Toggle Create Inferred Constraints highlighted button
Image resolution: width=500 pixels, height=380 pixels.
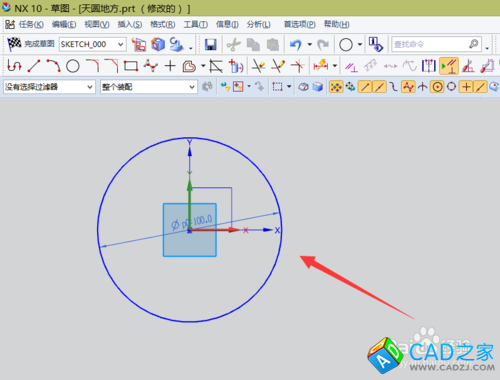point(449,66)
